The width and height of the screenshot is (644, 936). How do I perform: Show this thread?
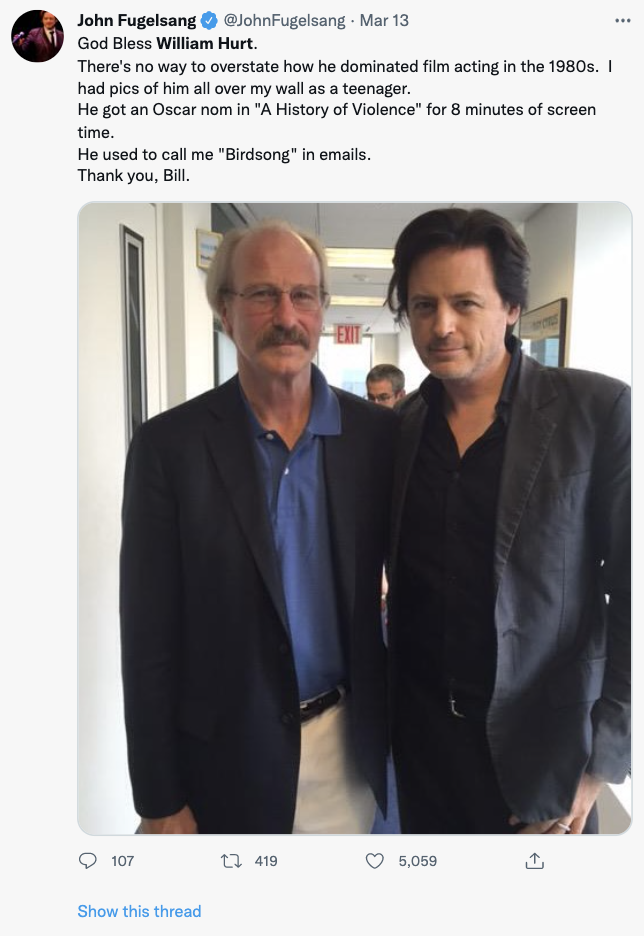139,911
